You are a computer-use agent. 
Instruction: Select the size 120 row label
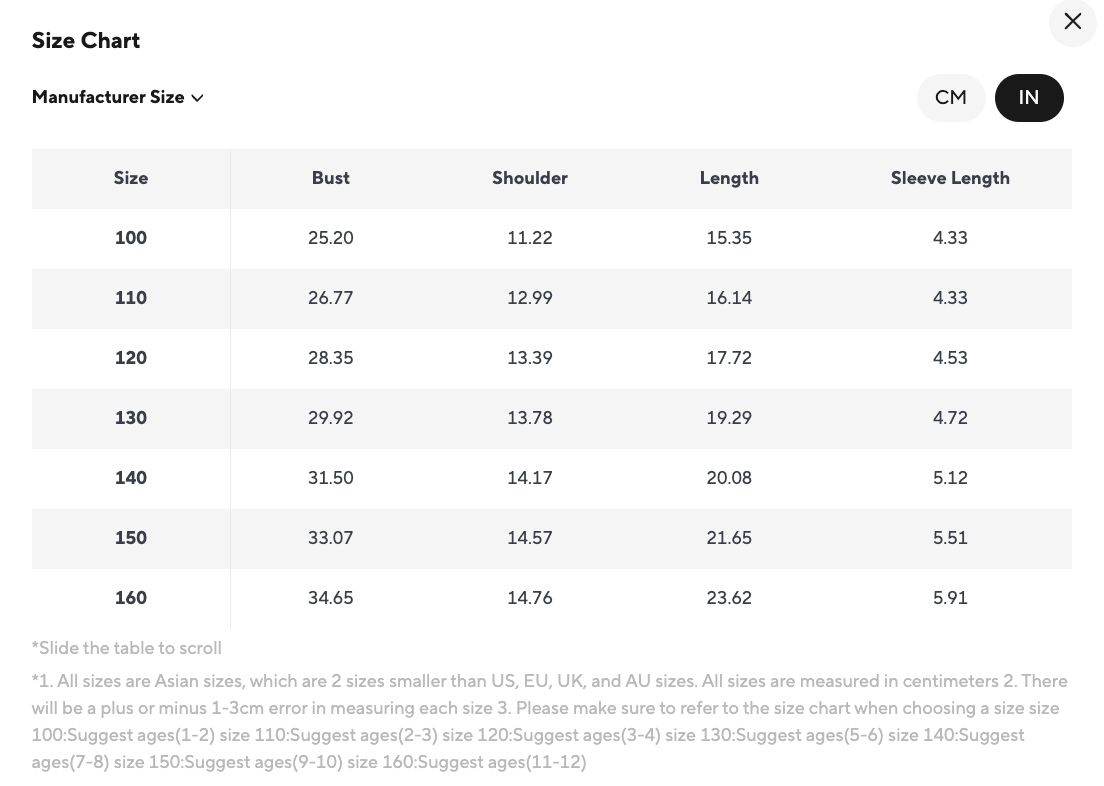(x=131, y=358)
